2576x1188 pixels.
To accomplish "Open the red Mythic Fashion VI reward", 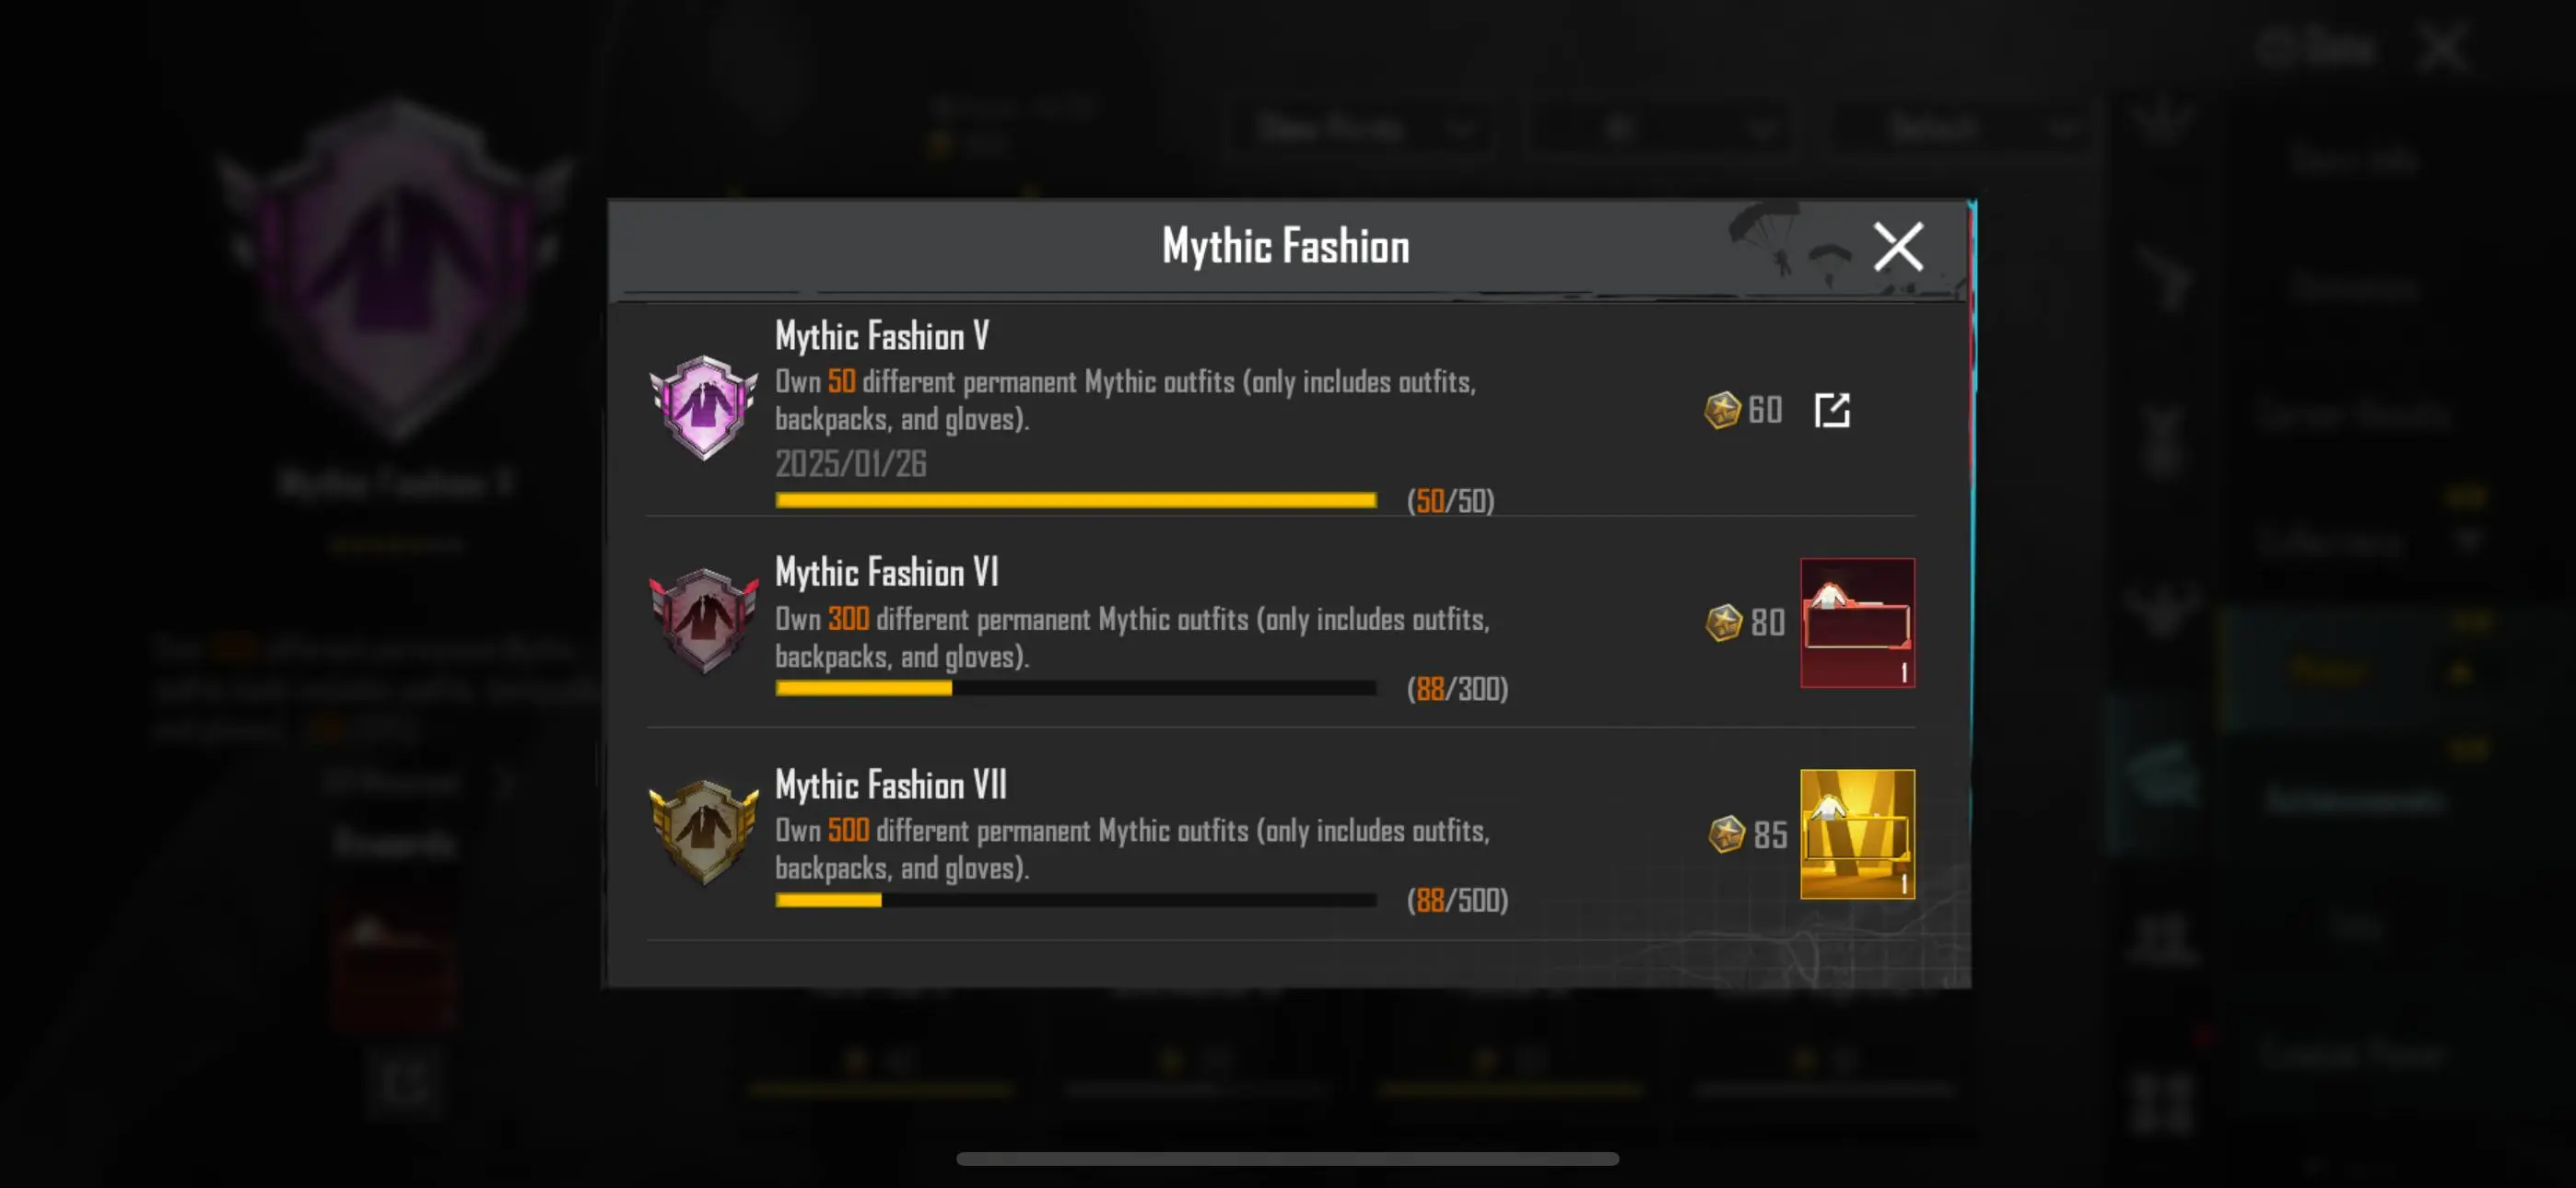I will (x=1857, y=622).
